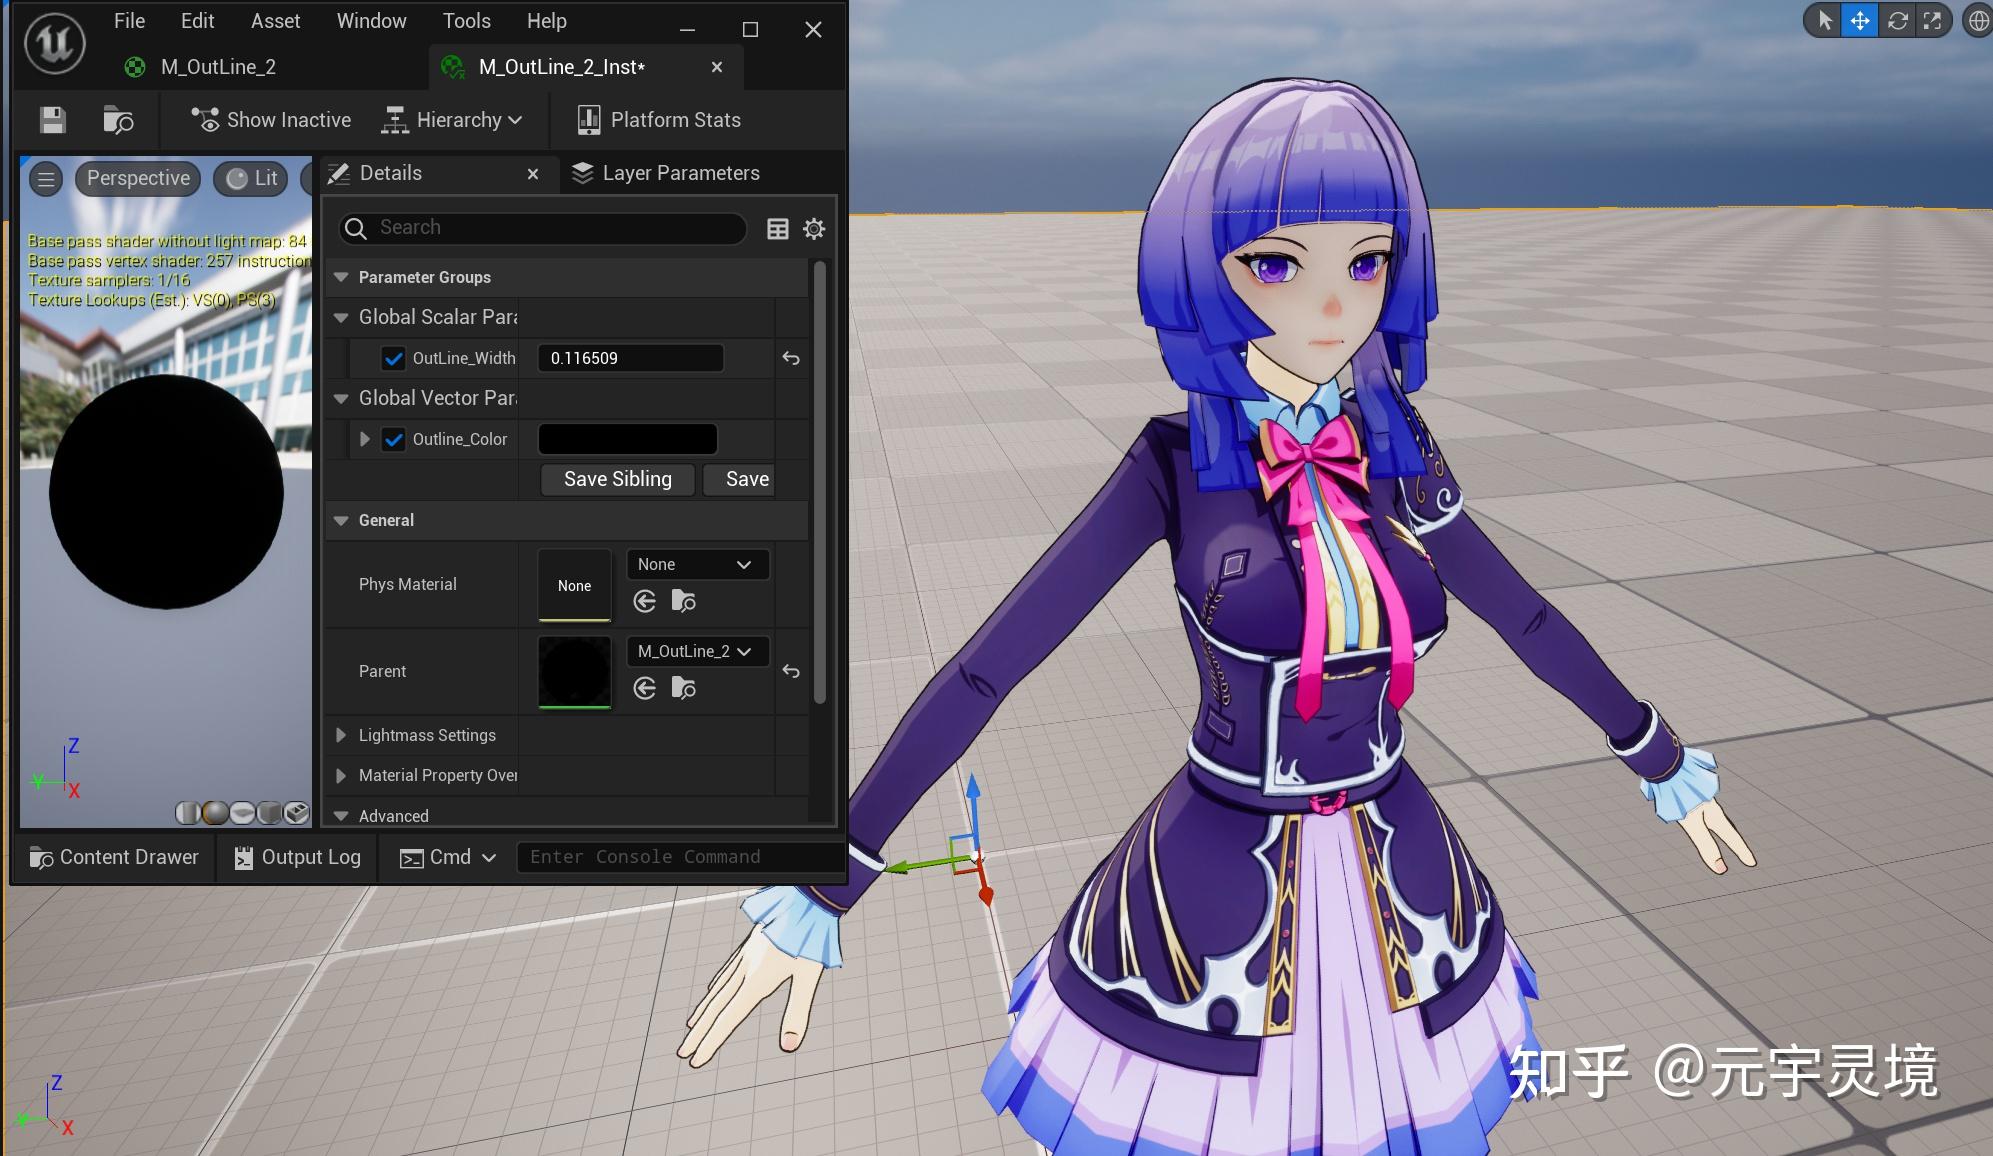1993x1156 pixels.
Task: Open the Asset menu
Action: click(275, 21)
